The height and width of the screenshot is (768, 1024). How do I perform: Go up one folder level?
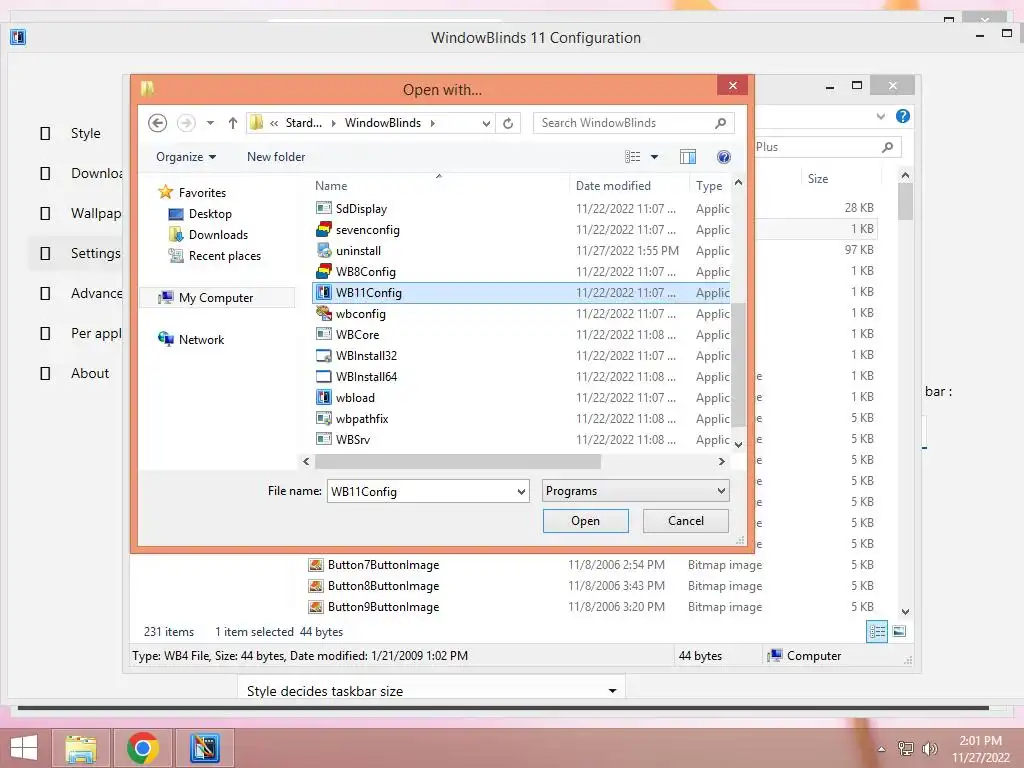[232, 123]
